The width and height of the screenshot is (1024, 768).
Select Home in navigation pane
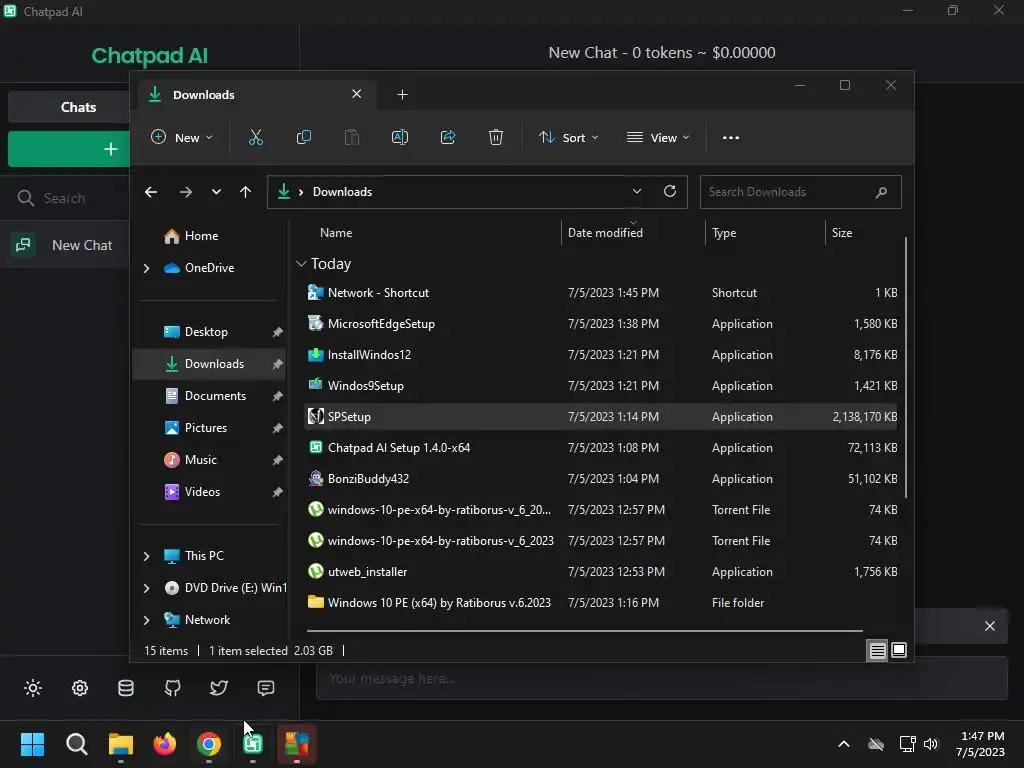coord(201,236)
